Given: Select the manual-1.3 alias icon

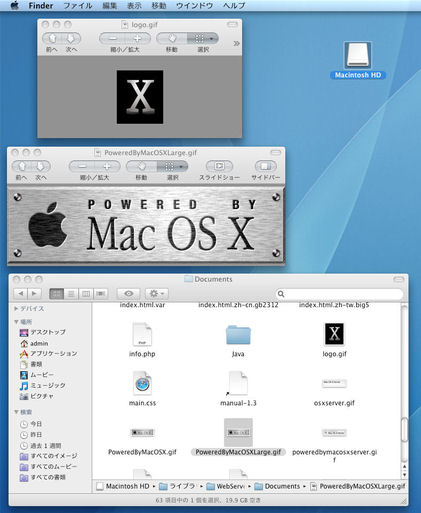Looking at the screenshot, I should coord(238,383).
